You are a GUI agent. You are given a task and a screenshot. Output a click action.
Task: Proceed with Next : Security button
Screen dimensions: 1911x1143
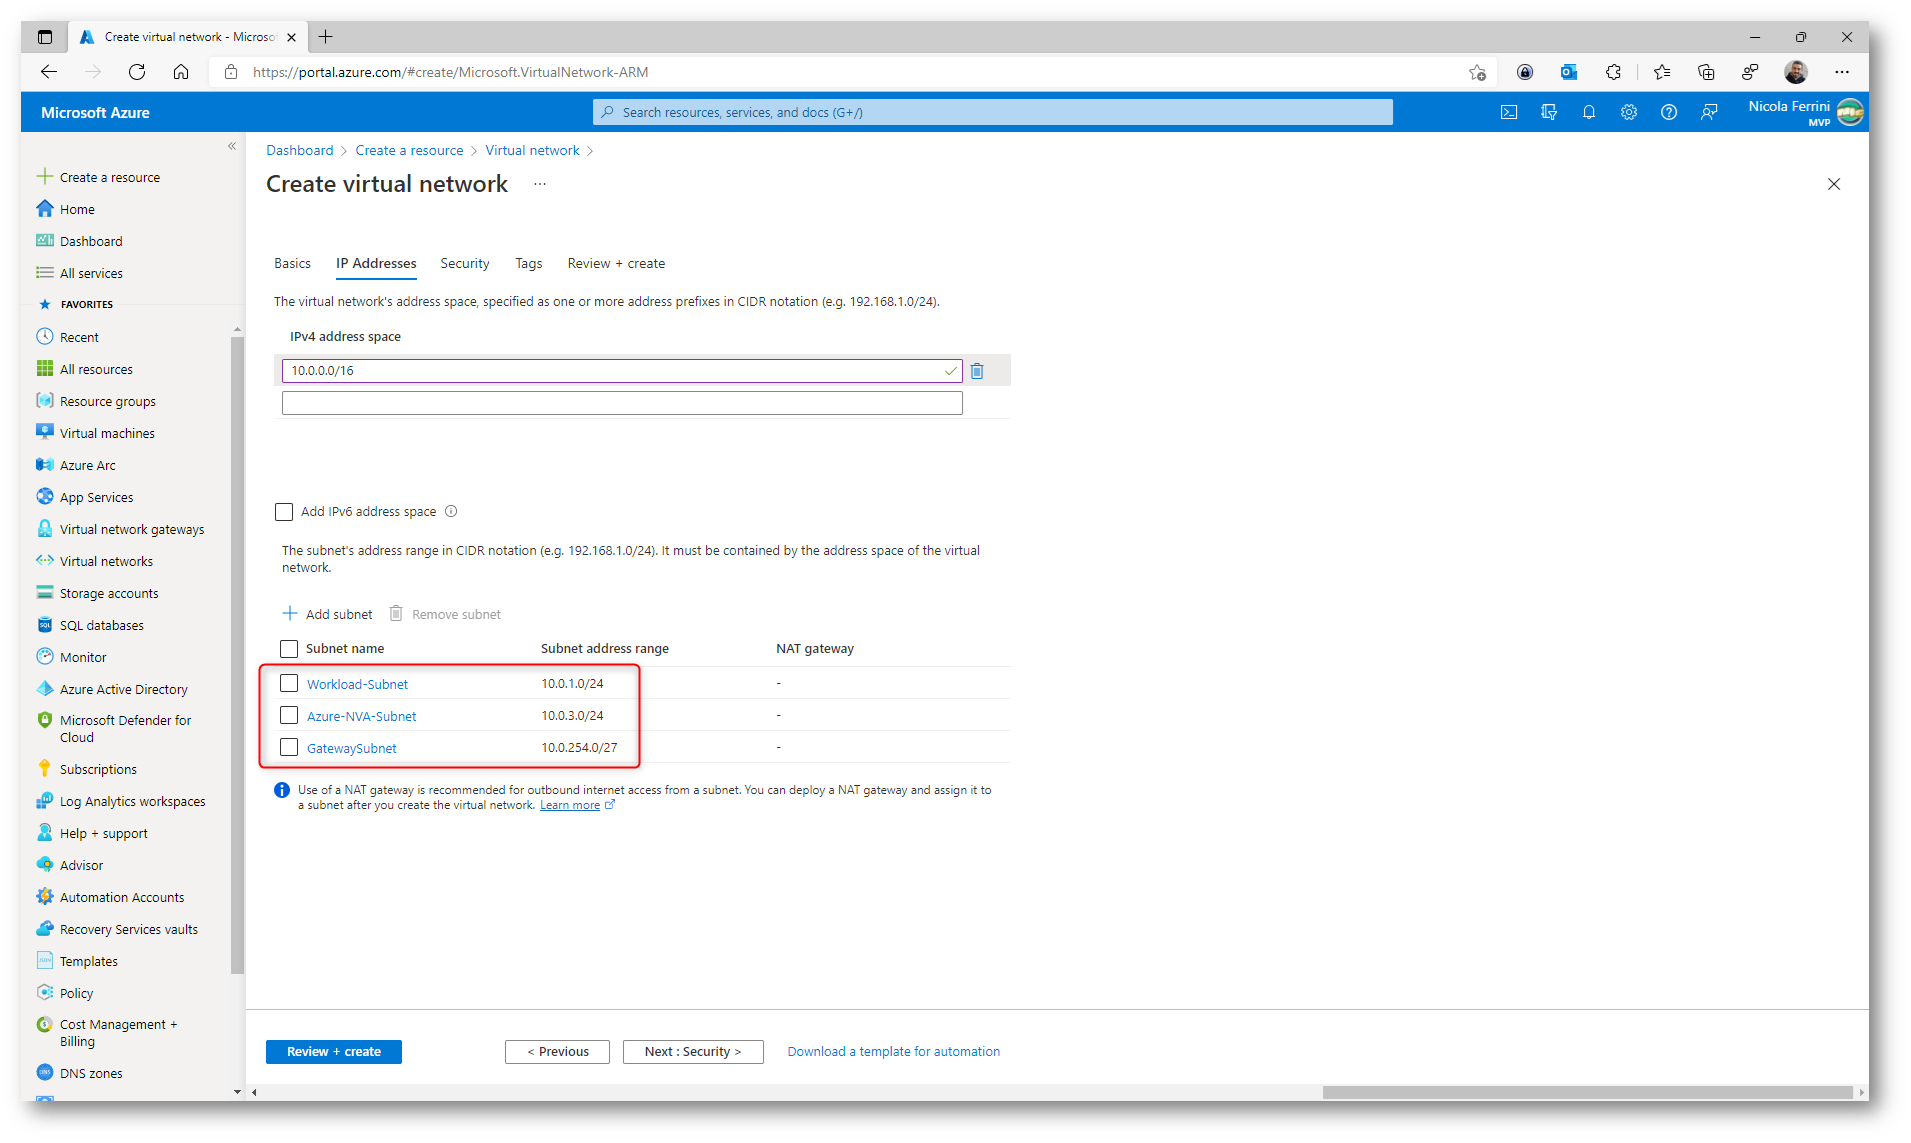coord(693,1052)
